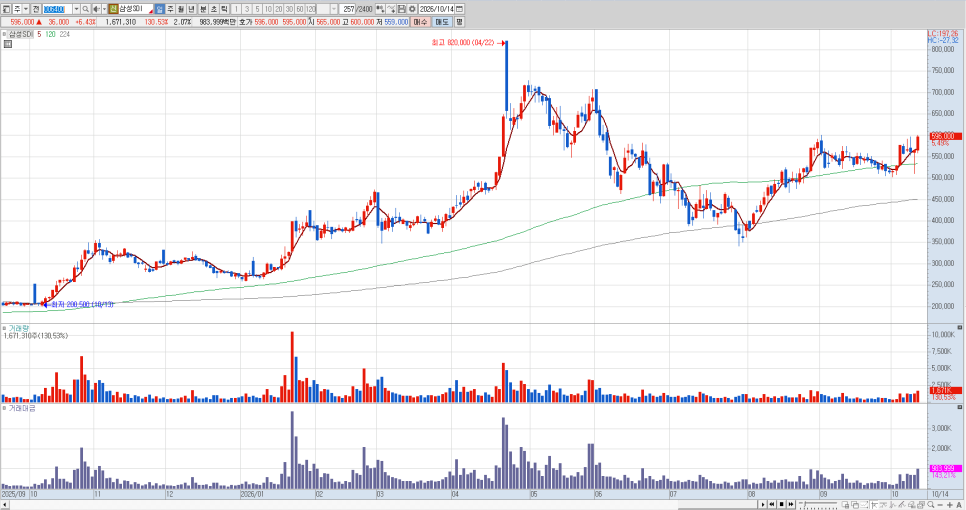This screenshot has width=966, height=510.
Task: Open the calendar picker beside 2026/10/14
Action: [x=459, y=9]
